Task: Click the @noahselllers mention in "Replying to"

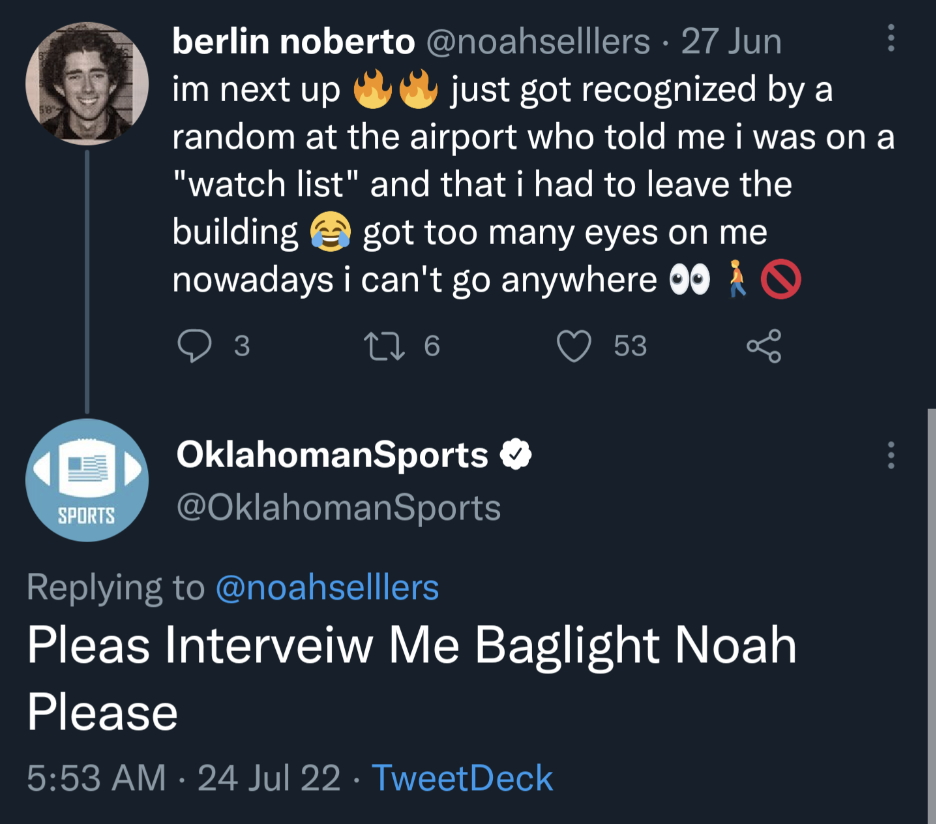Action: point(327,587)
